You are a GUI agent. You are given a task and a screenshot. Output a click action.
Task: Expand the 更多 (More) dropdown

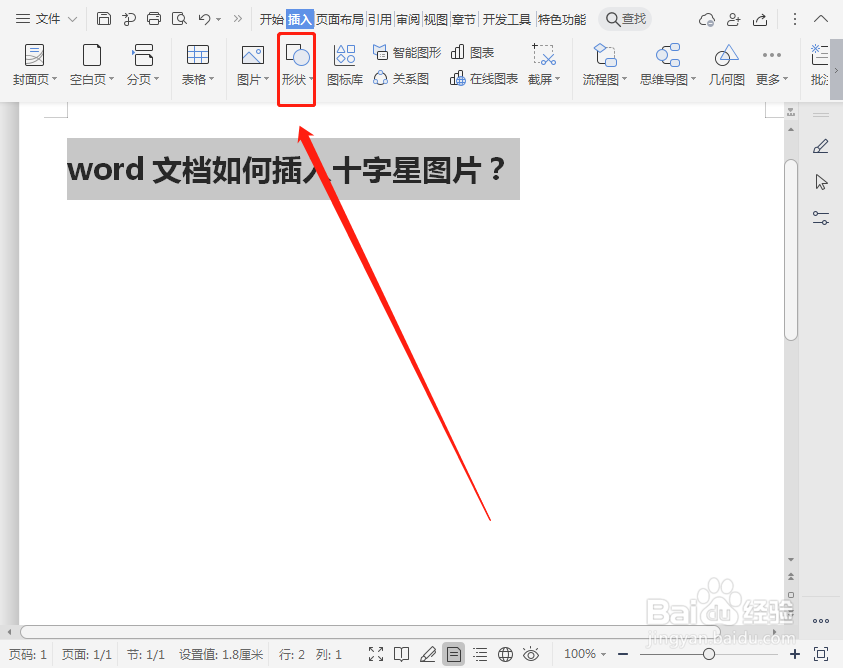771,65
